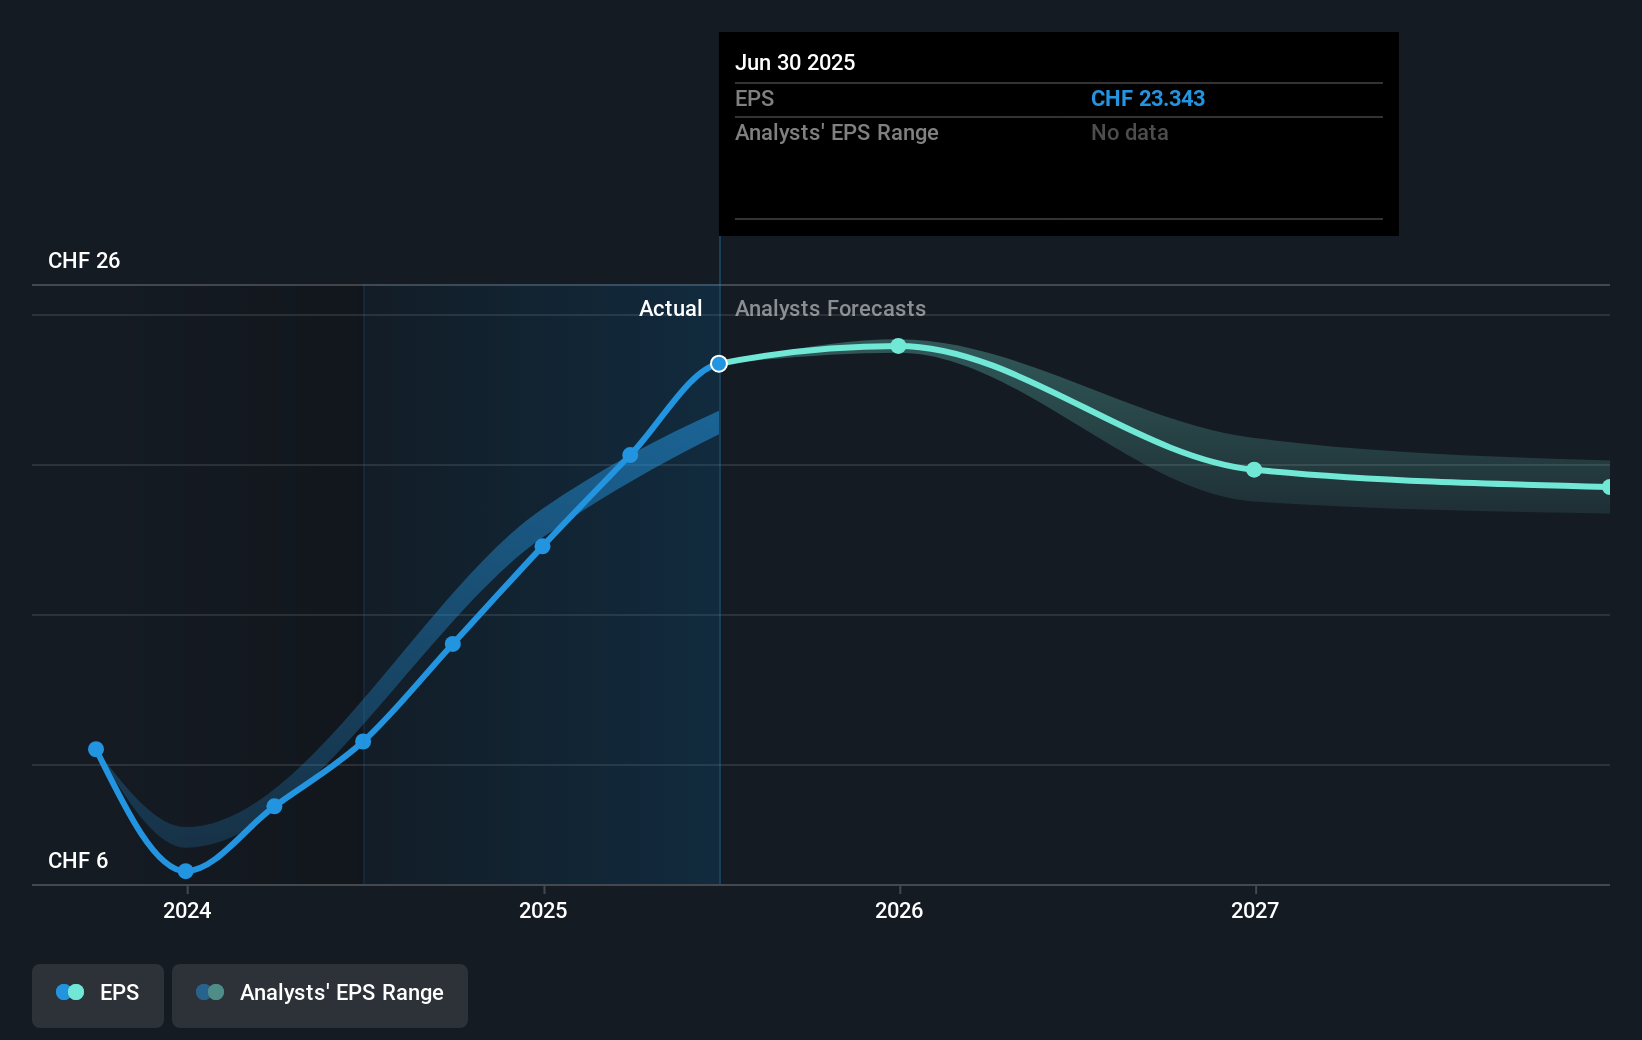This screenshot has width=1642, height=1040.
Task: Click the CHF 23.343 value in tooltip
Action: click(x=1147, y=98)
